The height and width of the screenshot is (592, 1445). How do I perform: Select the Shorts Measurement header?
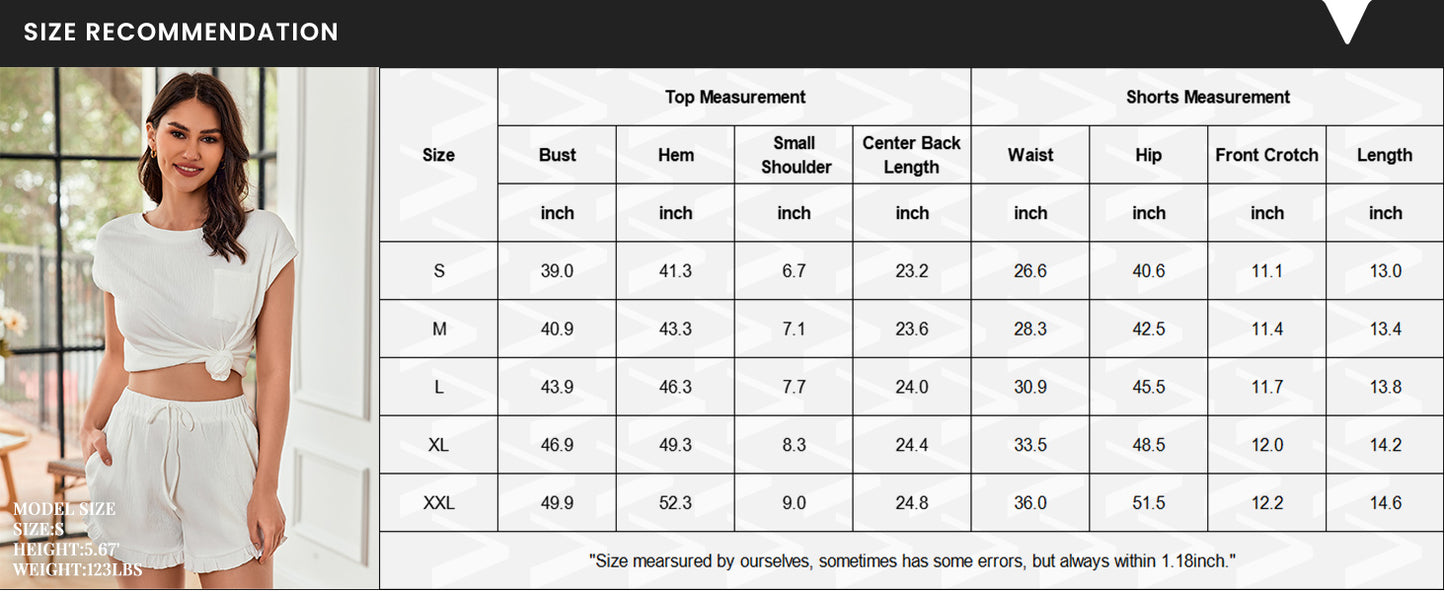pos(1208,97)
